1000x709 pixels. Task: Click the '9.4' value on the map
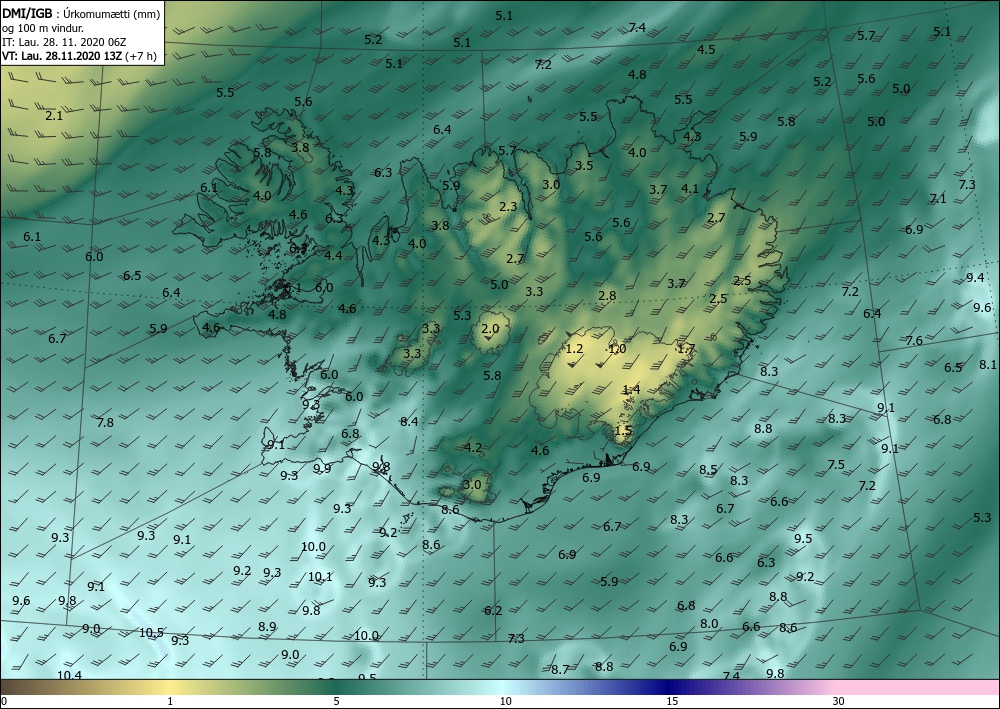pos(974,277)
